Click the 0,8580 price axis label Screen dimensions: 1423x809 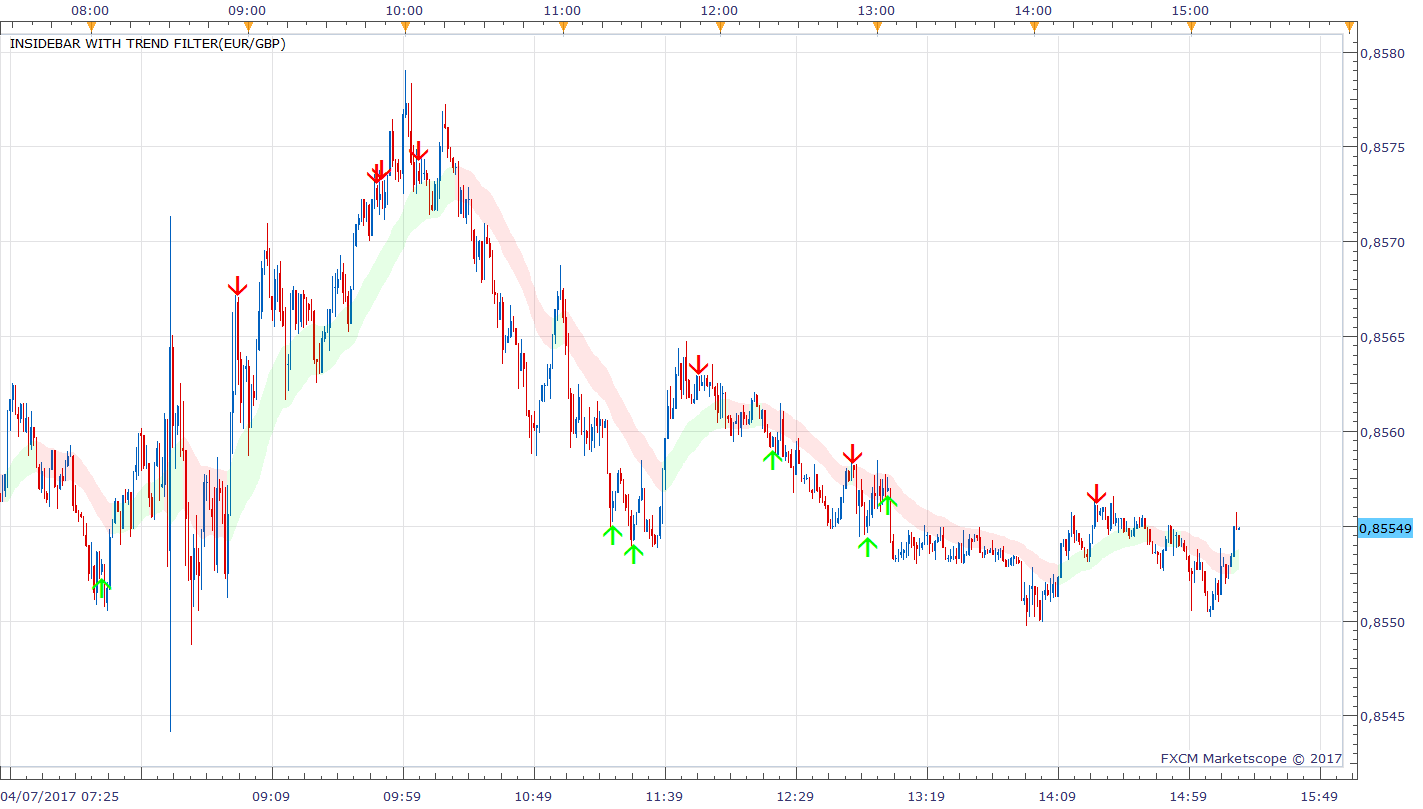point(1384,53)
